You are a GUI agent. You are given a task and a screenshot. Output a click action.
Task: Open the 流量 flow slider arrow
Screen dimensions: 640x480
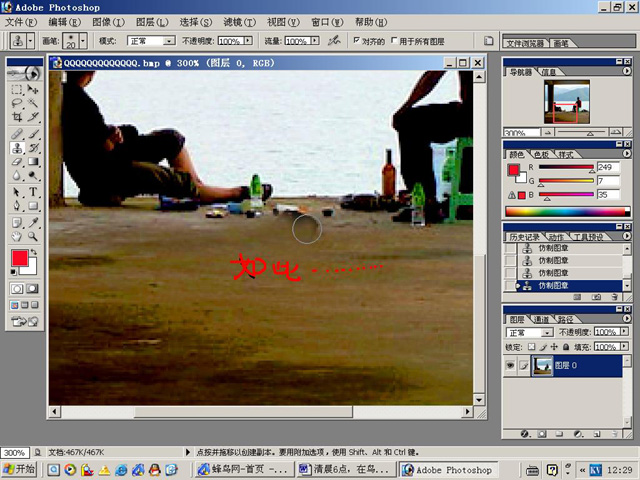point(315,41)
